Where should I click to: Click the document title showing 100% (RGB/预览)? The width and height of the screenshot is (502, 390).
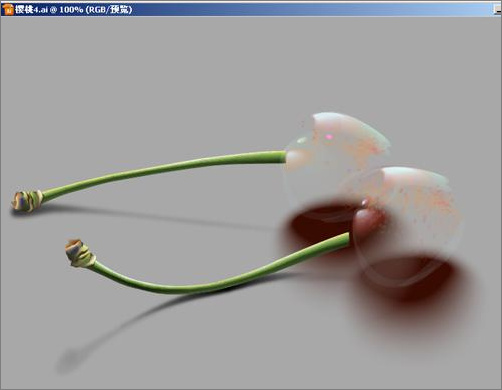tap(74, 9)
